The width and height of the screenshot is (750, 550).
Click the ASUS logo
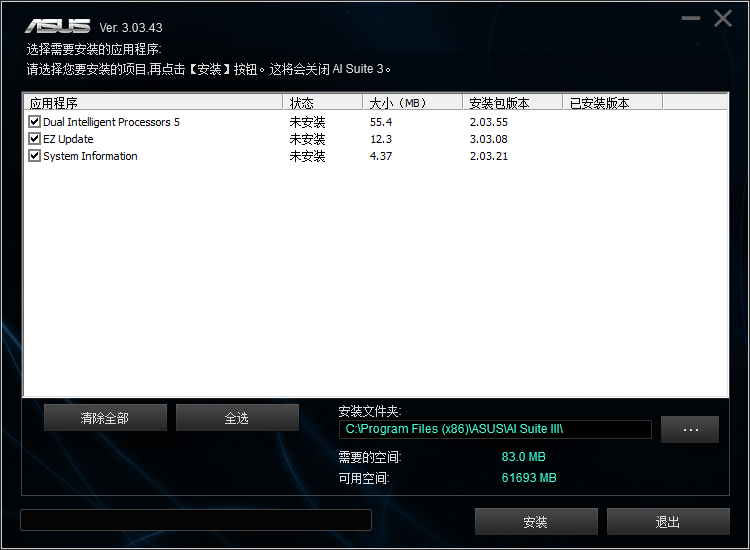pos(58,26)
